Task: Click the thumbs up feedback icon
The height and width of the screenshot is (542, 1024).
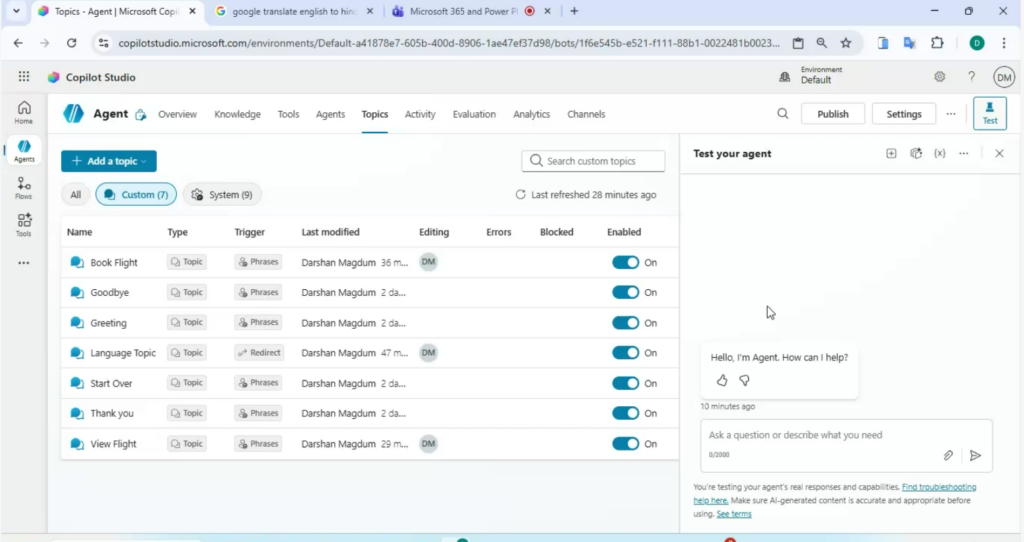Action: pyautogui.click(x=722, y=380)
